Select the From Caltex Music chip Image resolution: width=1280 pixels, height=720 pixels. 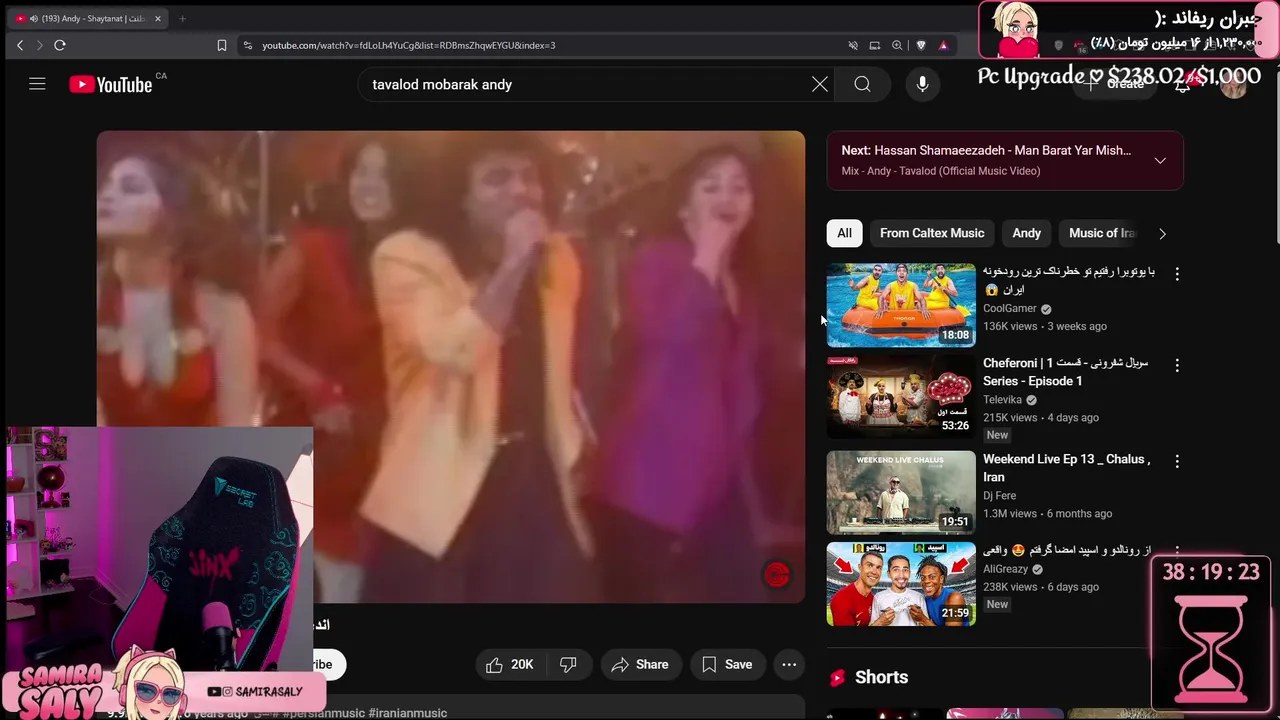click(932, 233)
